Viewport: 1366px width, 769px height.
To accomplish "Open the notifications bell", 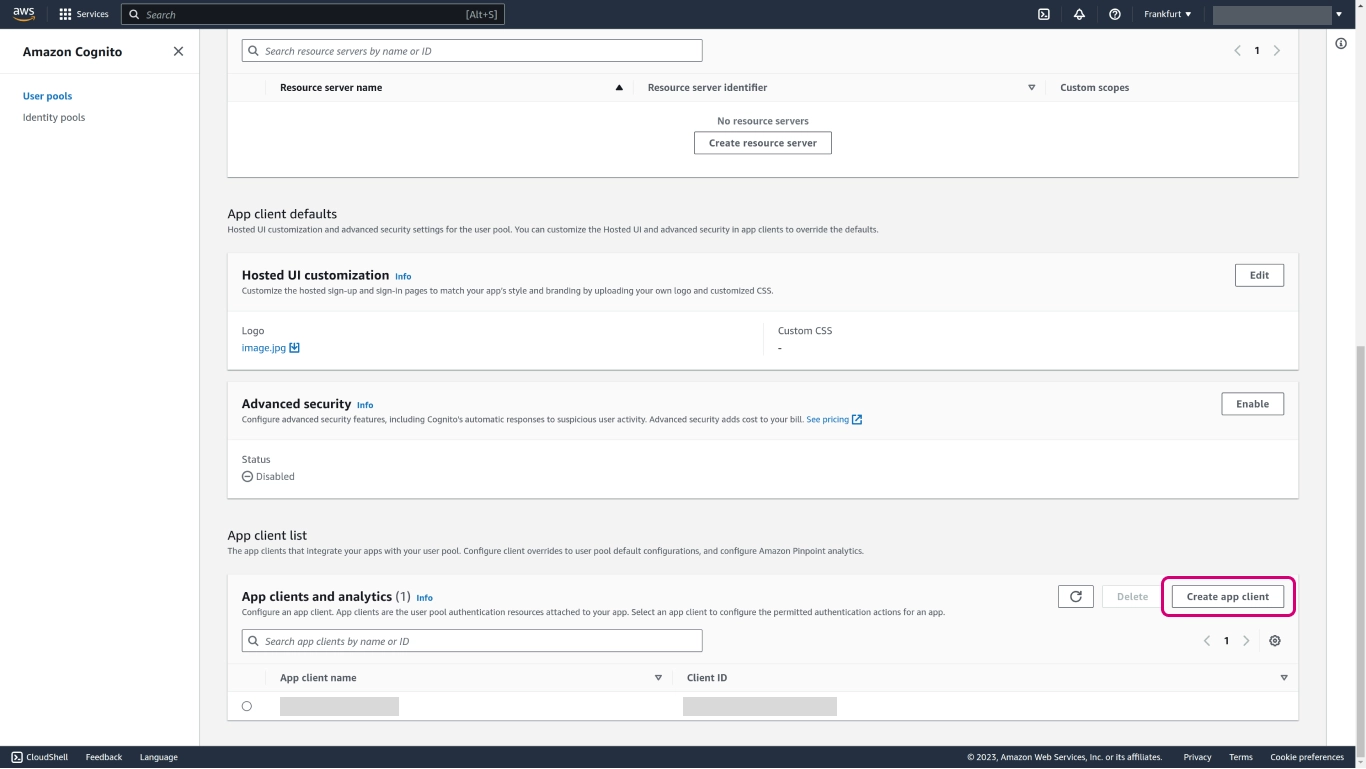I will [1079, 14].
